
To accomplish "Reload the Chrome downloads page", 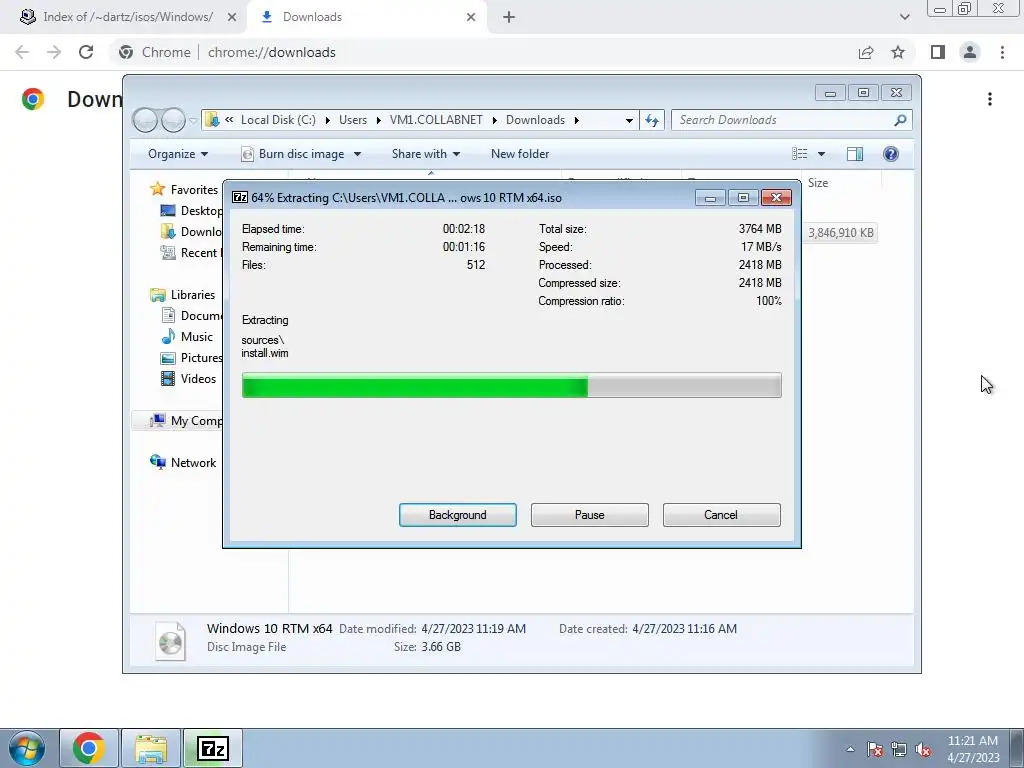I will (86, 52).
